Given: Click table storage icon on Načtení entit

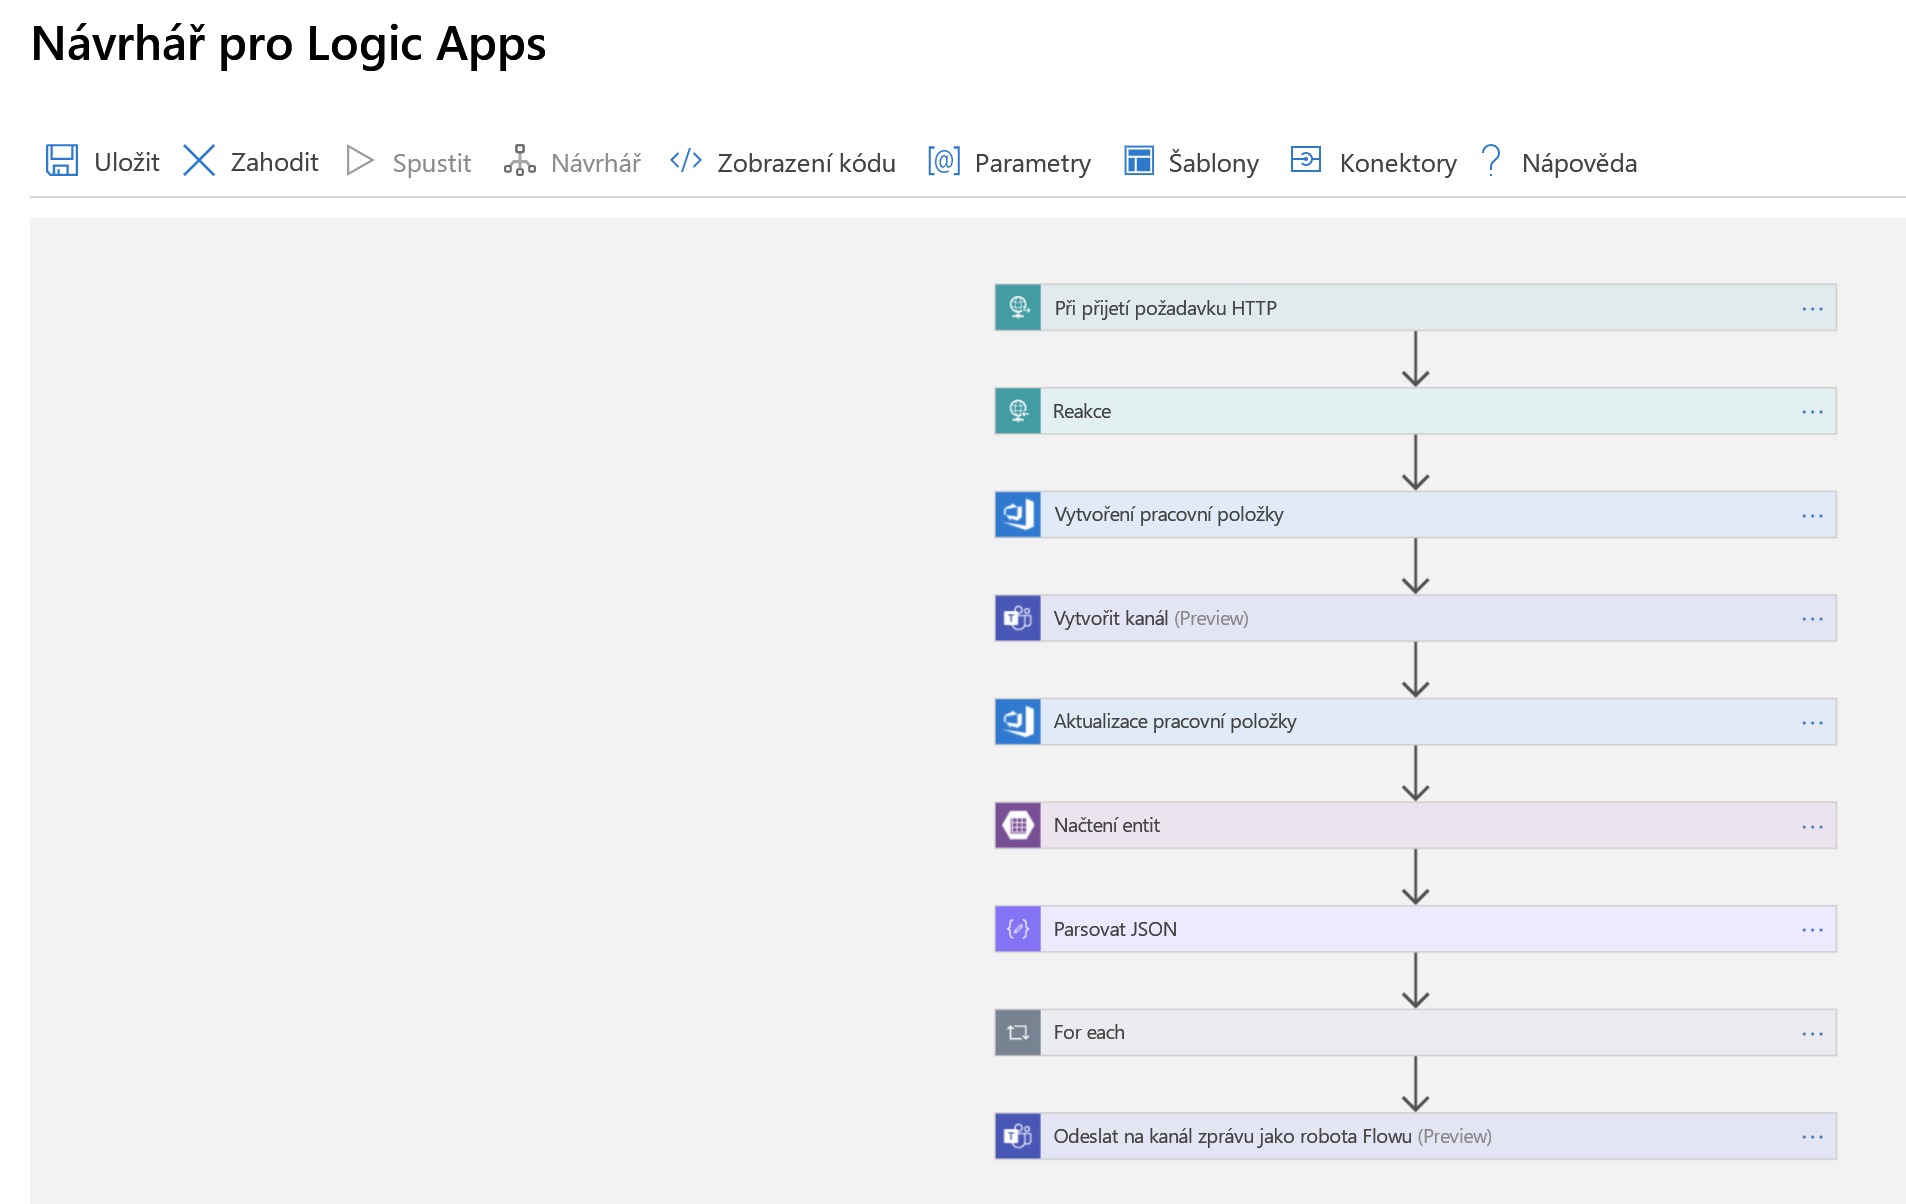Looking at the screenshot, I should click(1018, 825).
